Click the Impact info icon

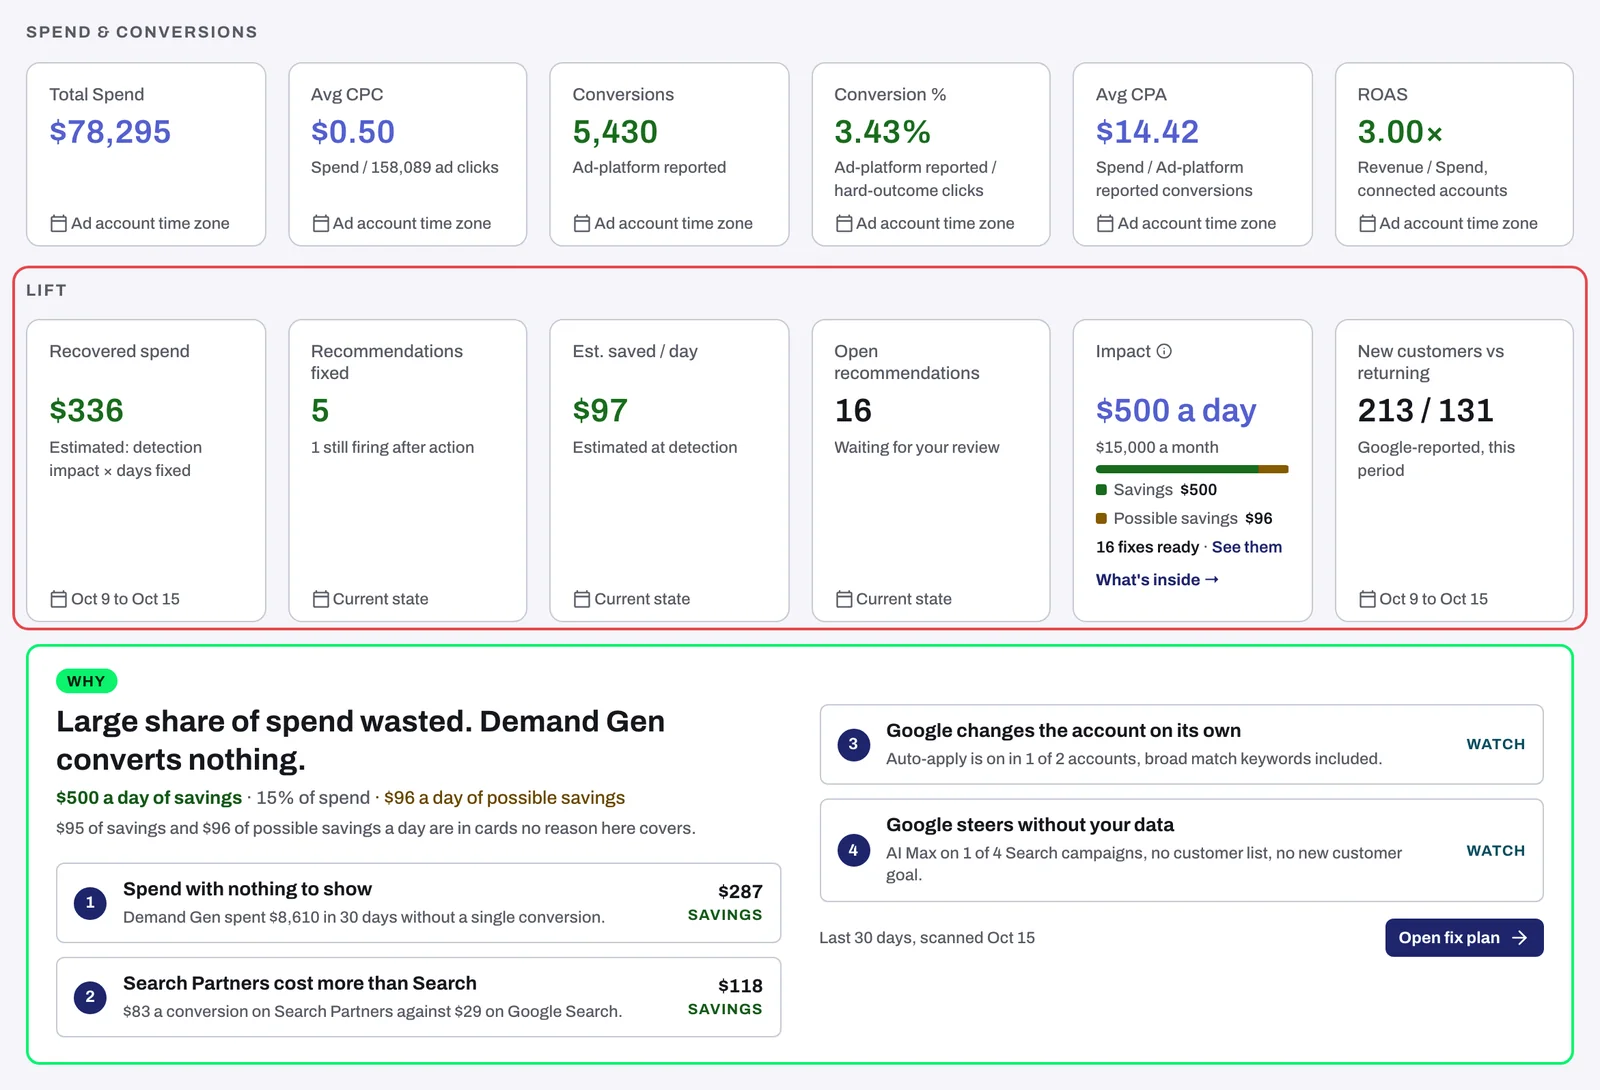pos(1164,351)
